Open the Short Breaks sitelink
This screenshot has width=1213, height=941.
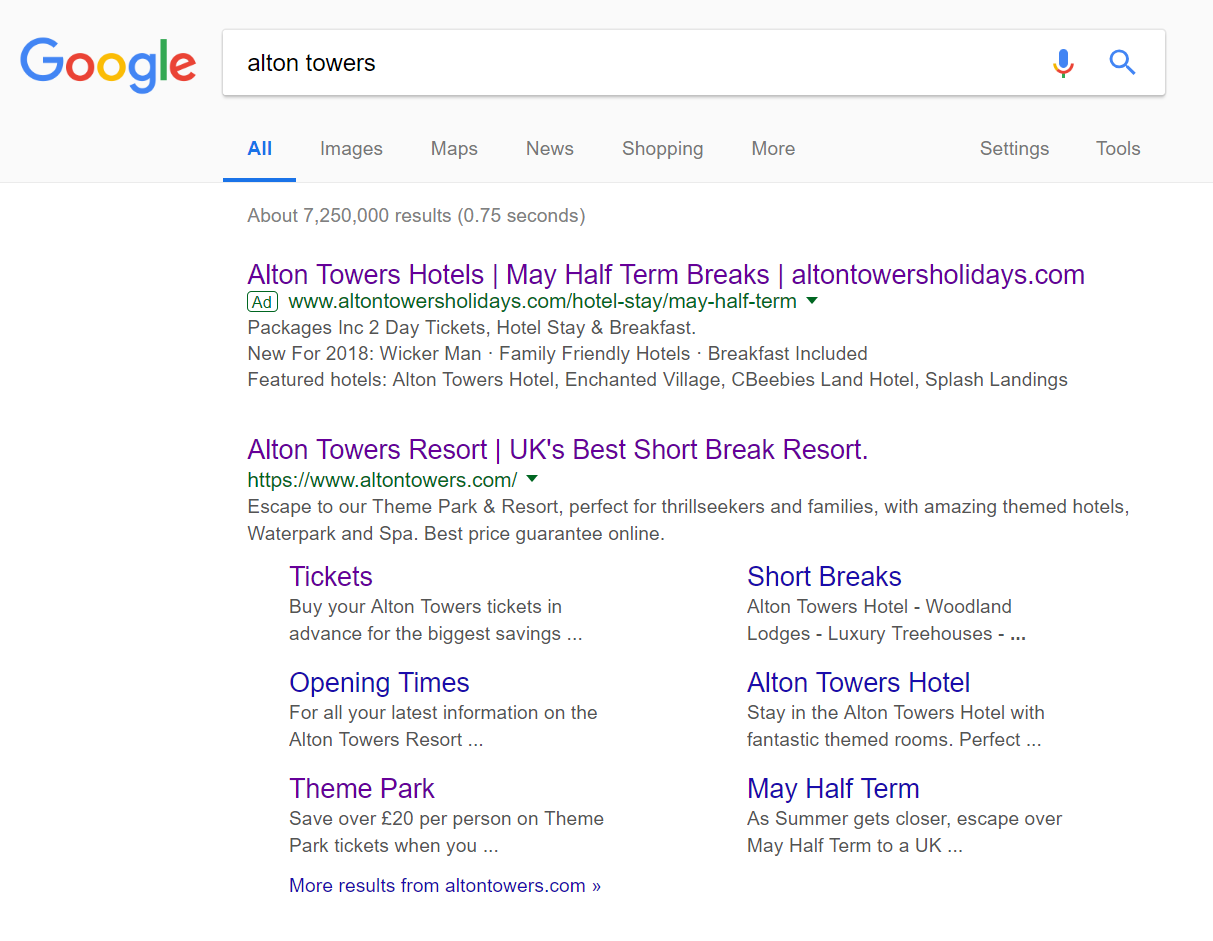[824, 577]
